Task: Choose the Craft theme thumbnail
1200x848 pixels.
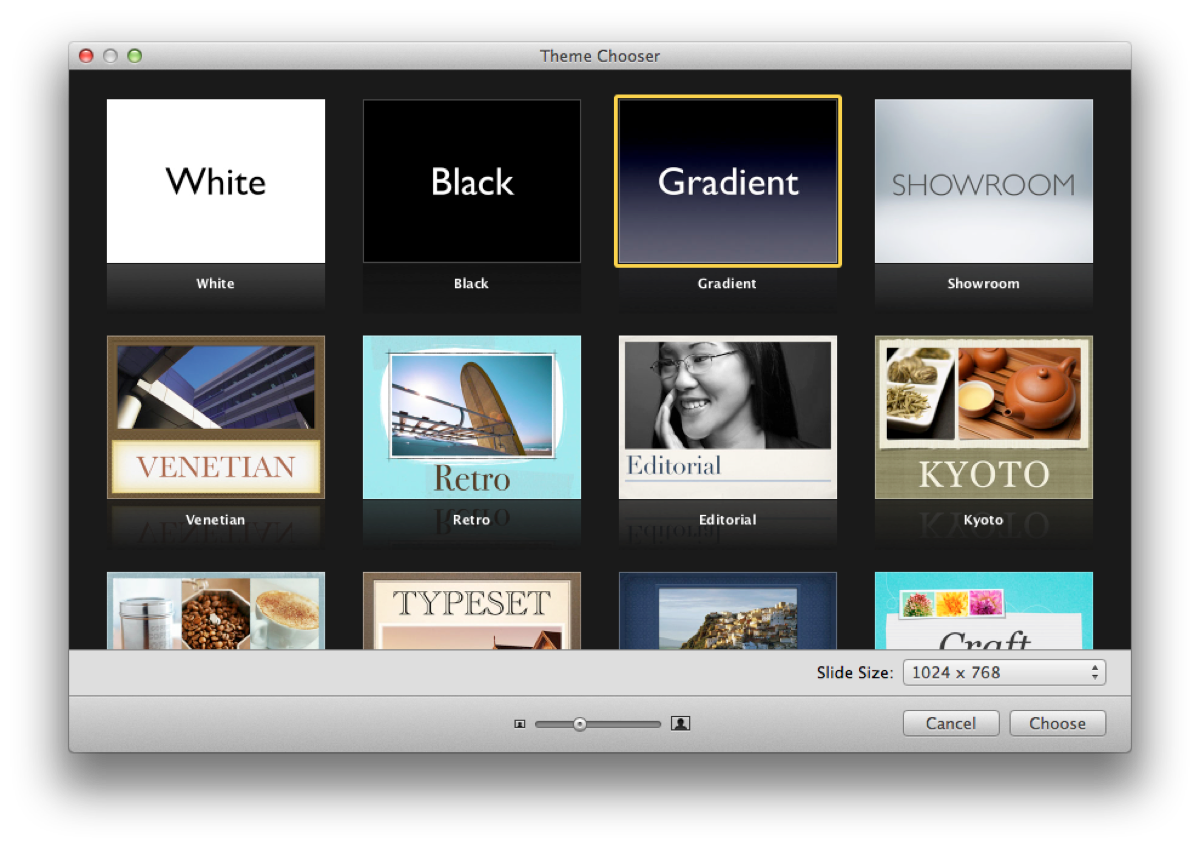Action: pos(984,611)
